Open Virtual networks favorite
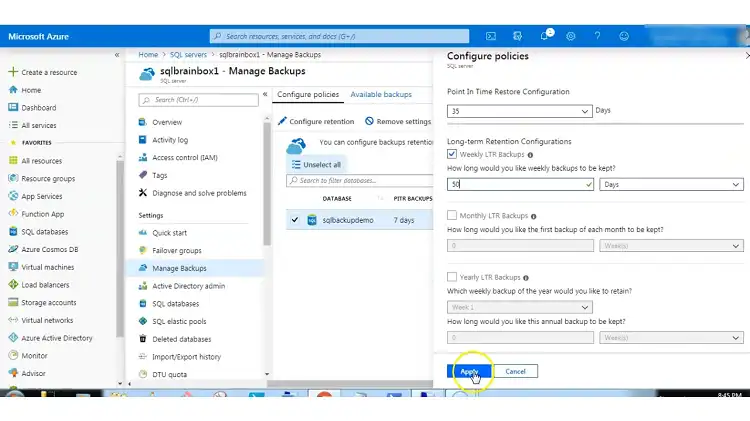This screenshot has height=421, width=750. [41, 320]
